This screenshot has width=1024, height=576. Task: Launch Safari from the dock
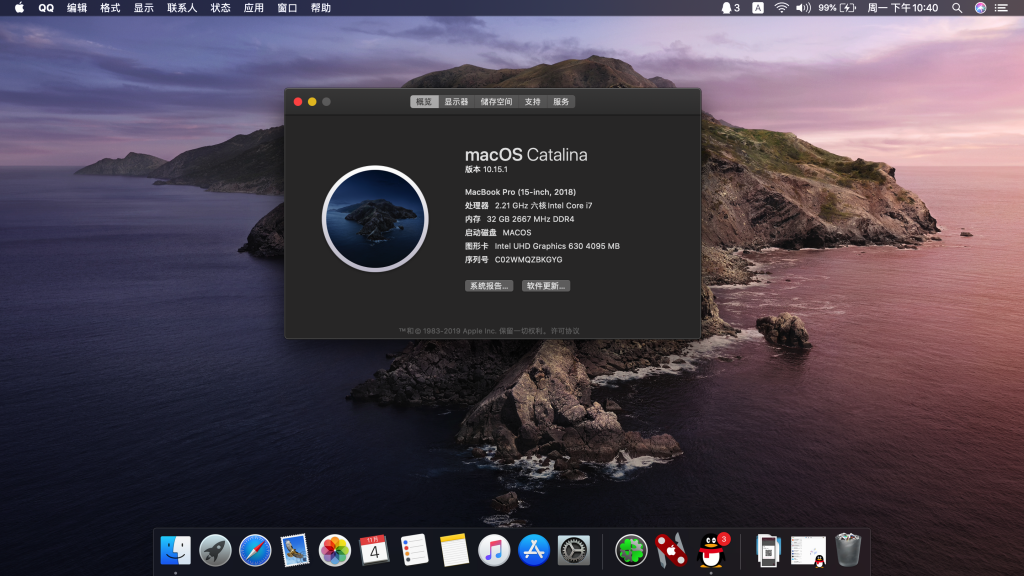pyautogui.click(x=255, y=550)
